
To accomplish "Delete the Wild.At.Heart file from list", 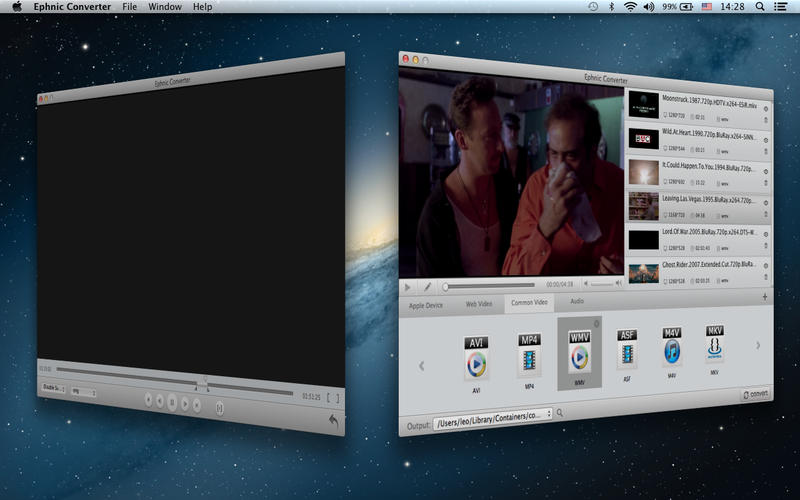I will tap(765, 152).
